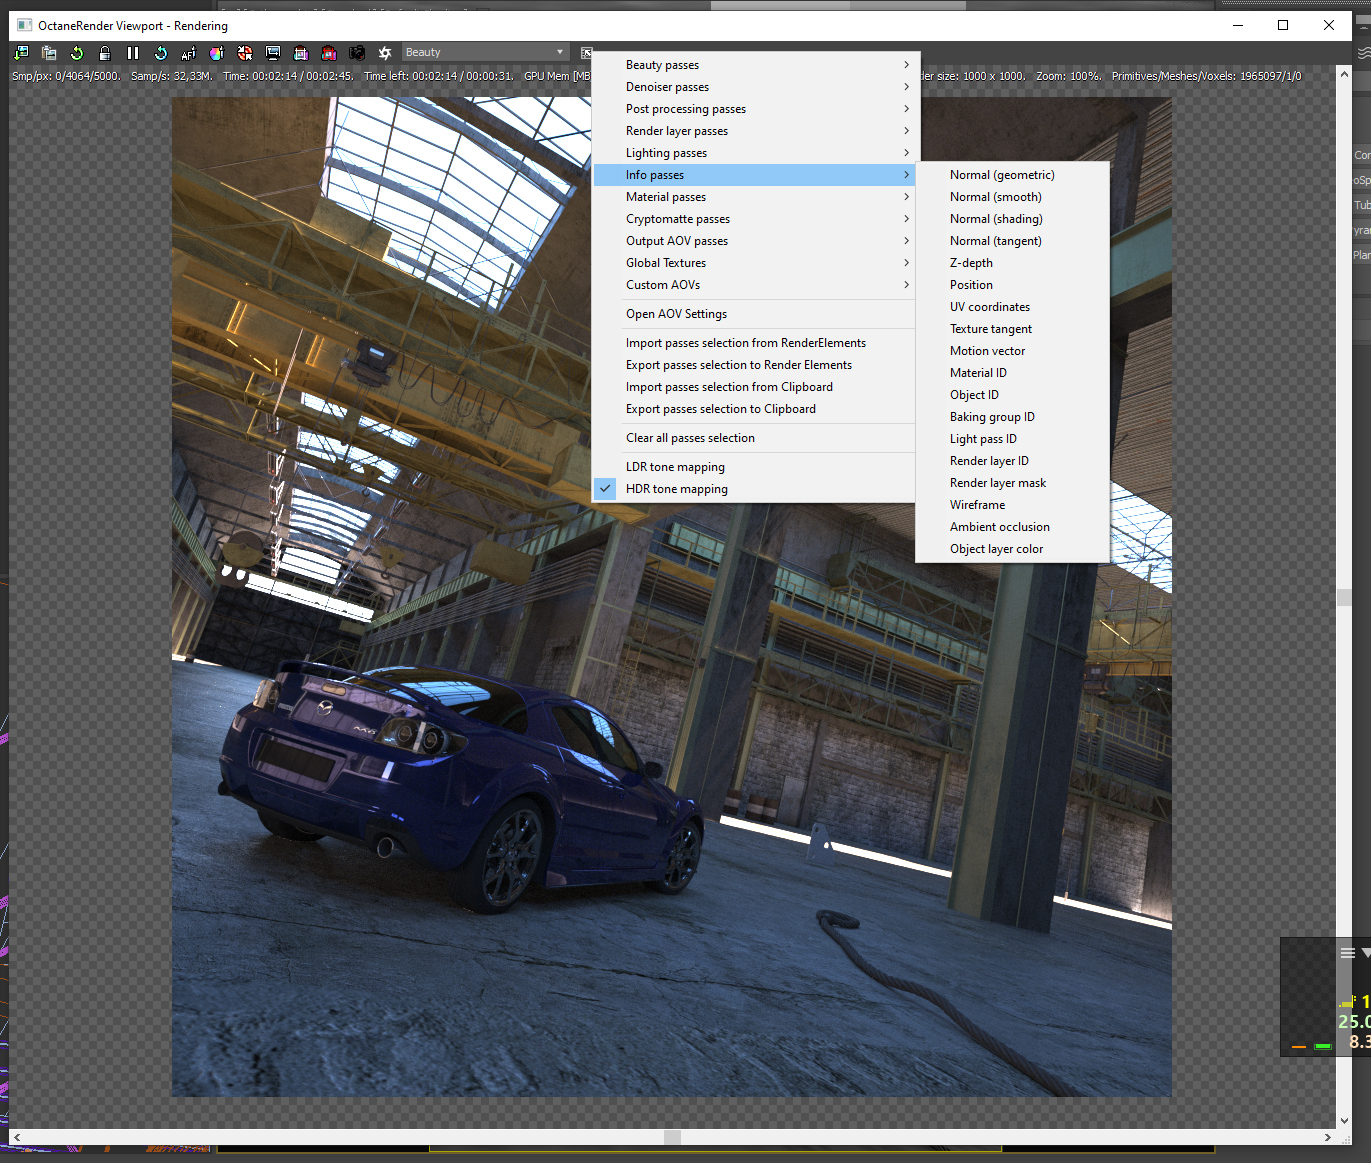Select the AF auto focus picker icon
This screenshot has width=1371, height=1163.
tap(189, 53)
